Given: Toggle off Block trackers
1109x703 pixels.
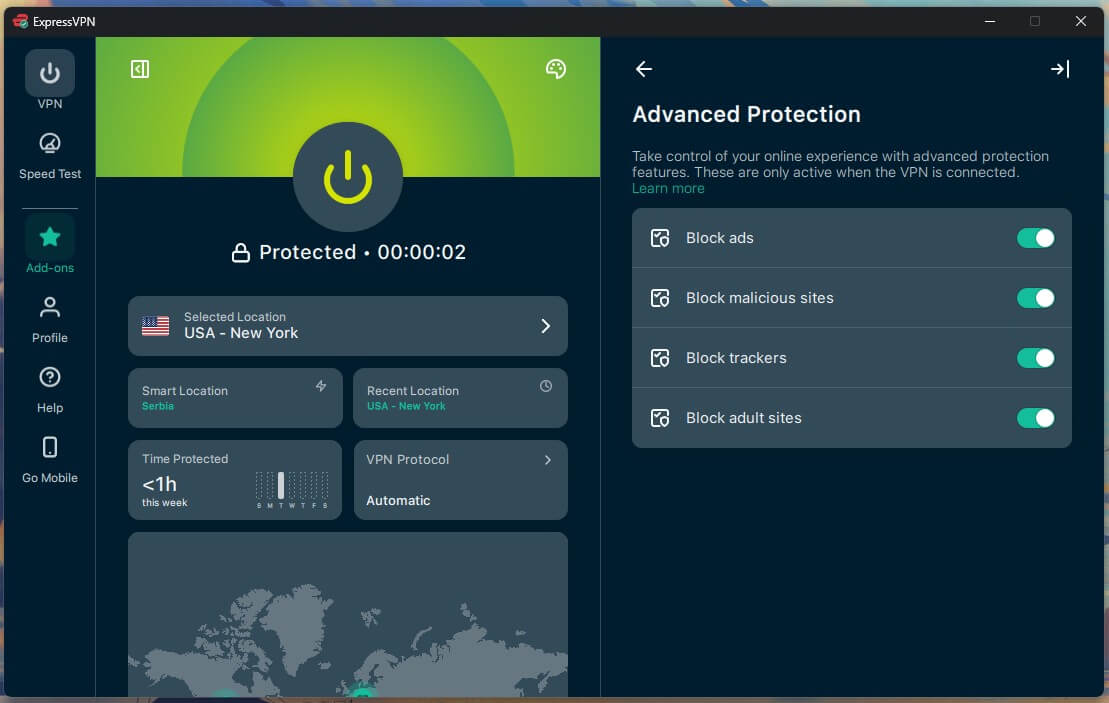Looking at the screenshot, I should [1035, 358].
